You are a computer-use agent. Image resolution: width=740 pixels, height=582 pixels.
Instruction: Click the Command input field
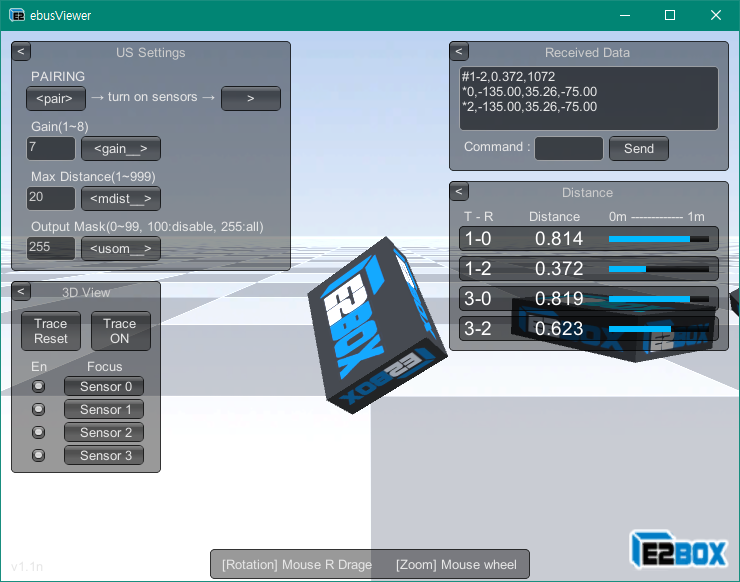(x=569, y=149)
